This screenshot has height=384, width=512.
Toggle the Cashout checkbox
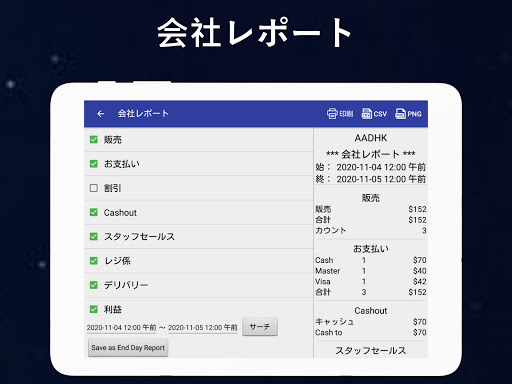coord(94,212)
